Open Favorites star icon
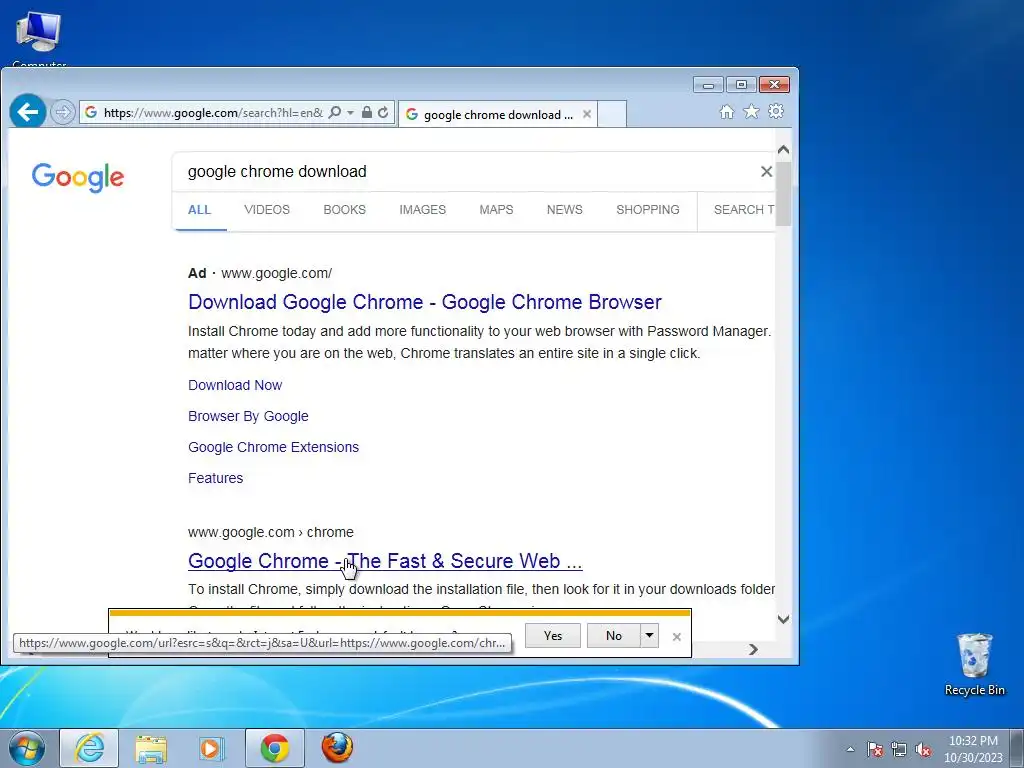Image resolution: width=1024 pixels, height=768 pixels. click(751, 112)
